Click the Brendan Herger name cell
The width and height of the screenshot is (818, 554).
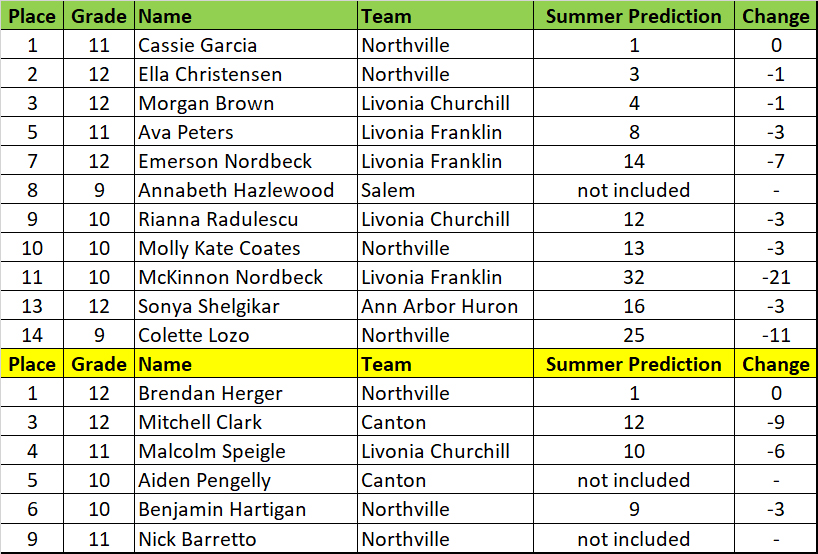coord(210,393)
